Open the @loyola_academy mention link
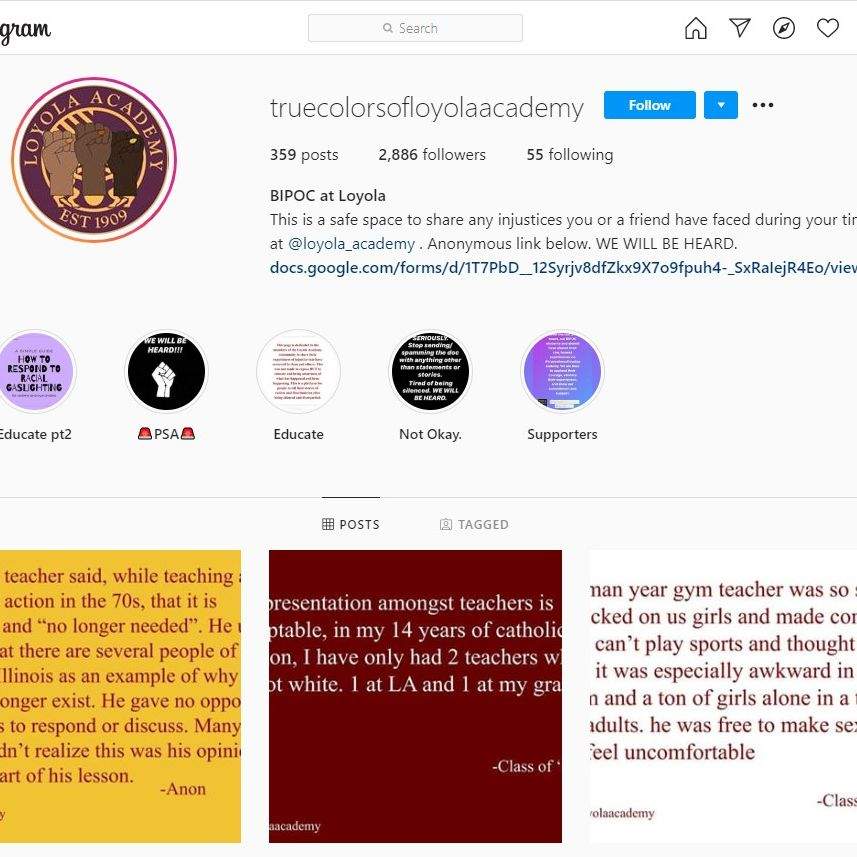Screen dimensions: 857x857 351,244
